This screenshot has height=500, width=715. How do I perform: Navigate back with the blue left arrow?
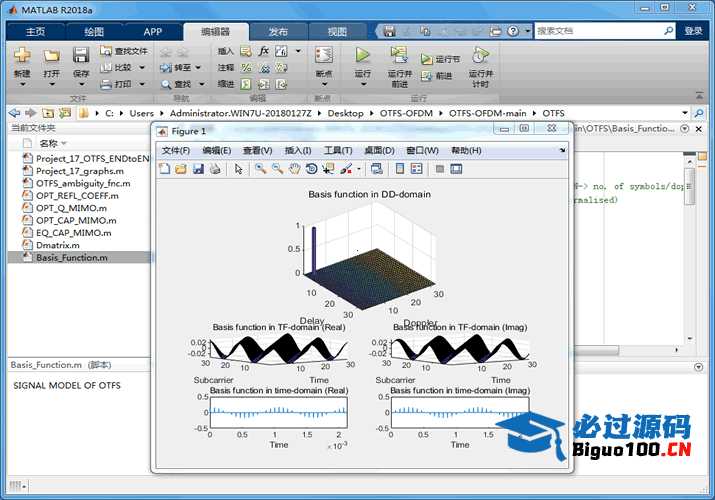pyautogui.click(x=15, y=113)
